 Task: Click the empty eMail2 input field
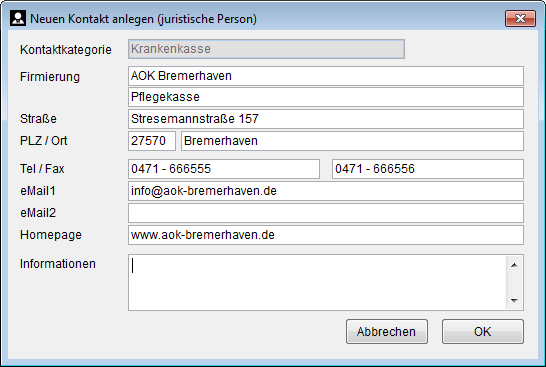[x=326, y=213]
